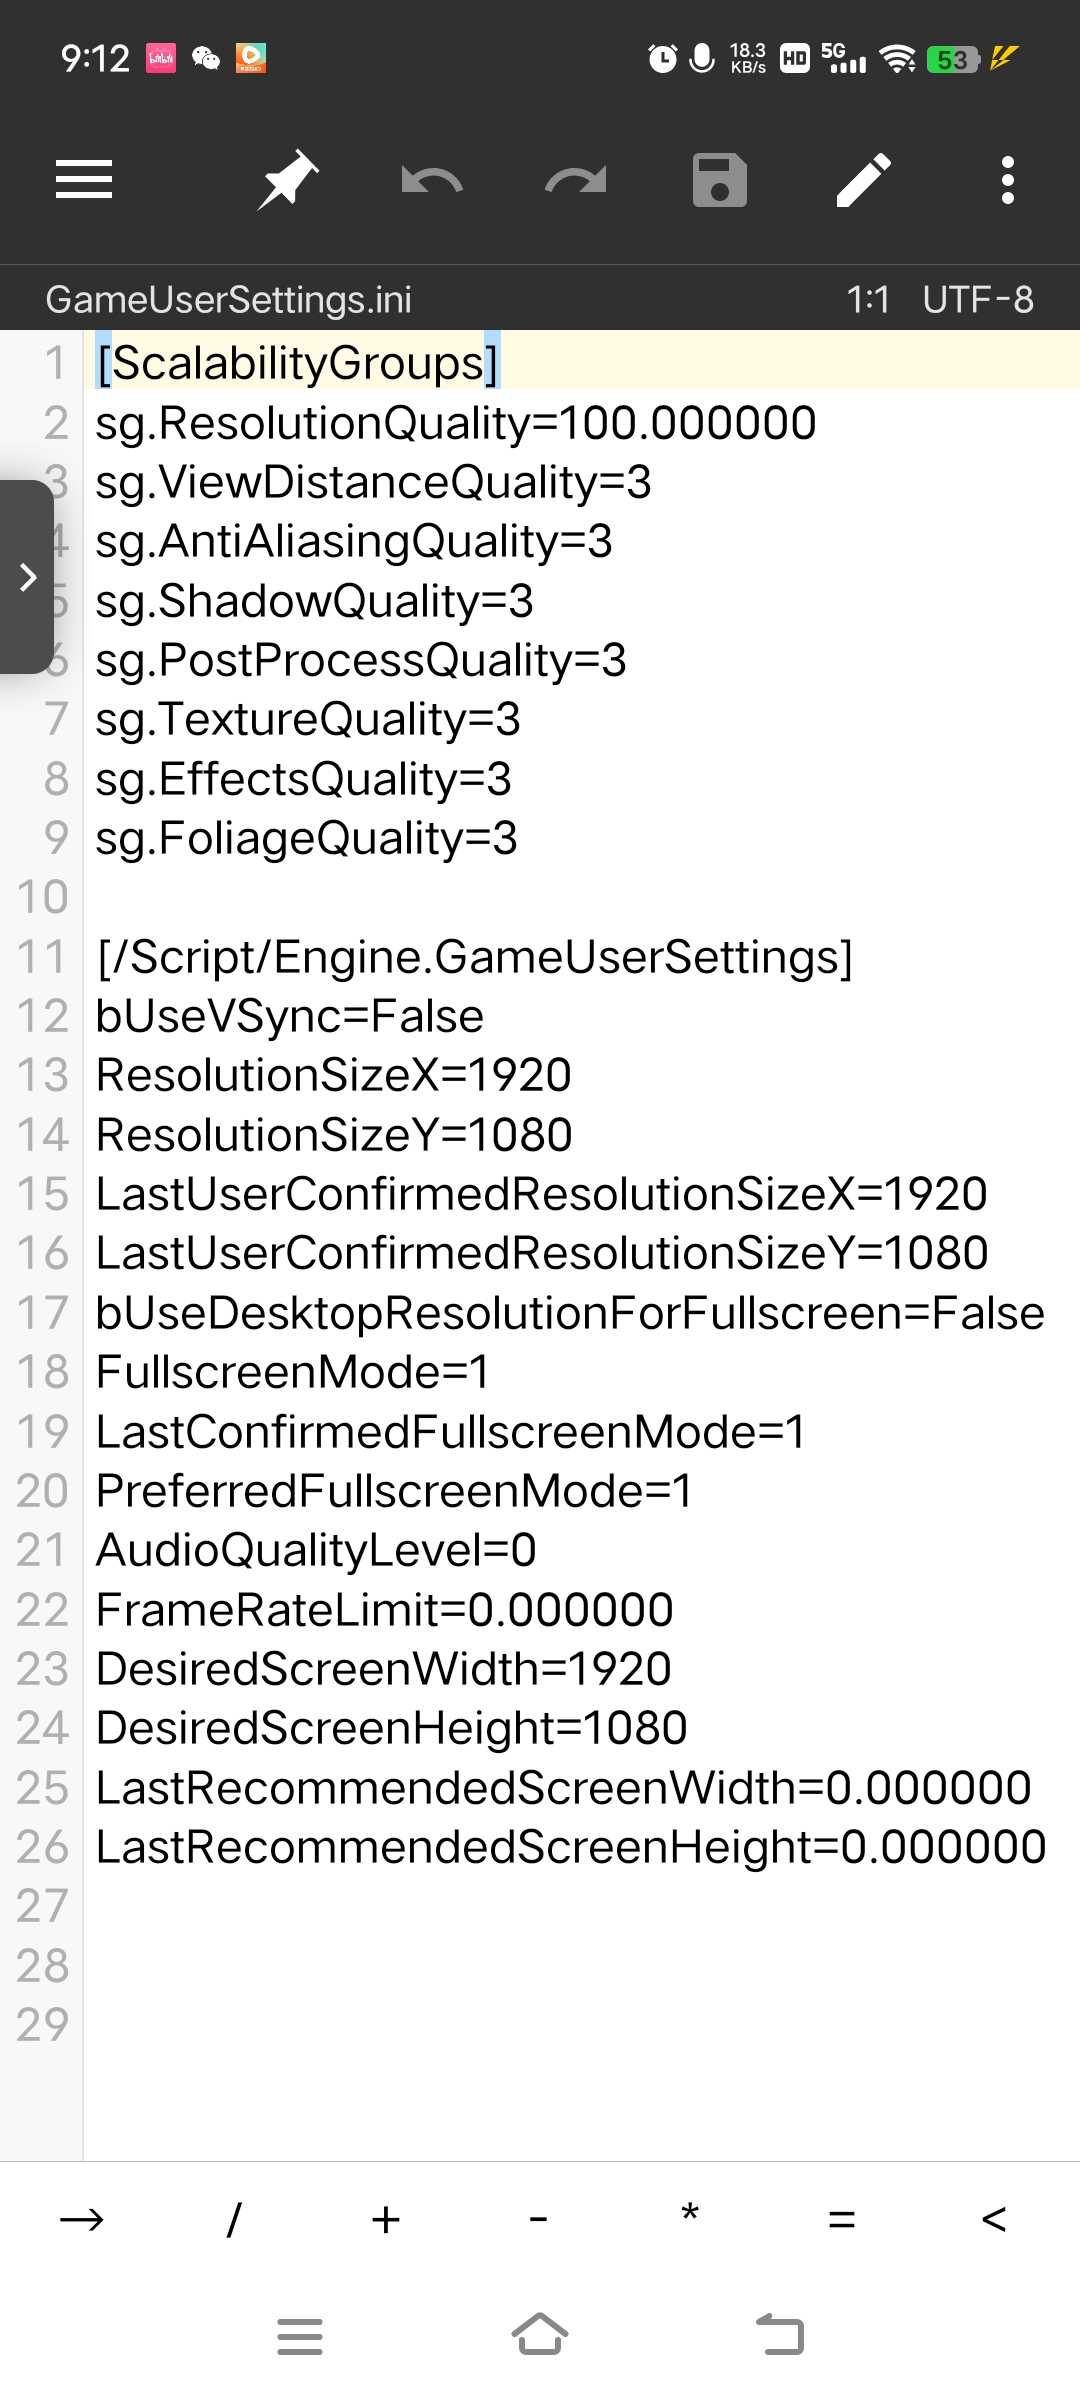Place cursor on bUseVSync=False line

(290, 1016)
